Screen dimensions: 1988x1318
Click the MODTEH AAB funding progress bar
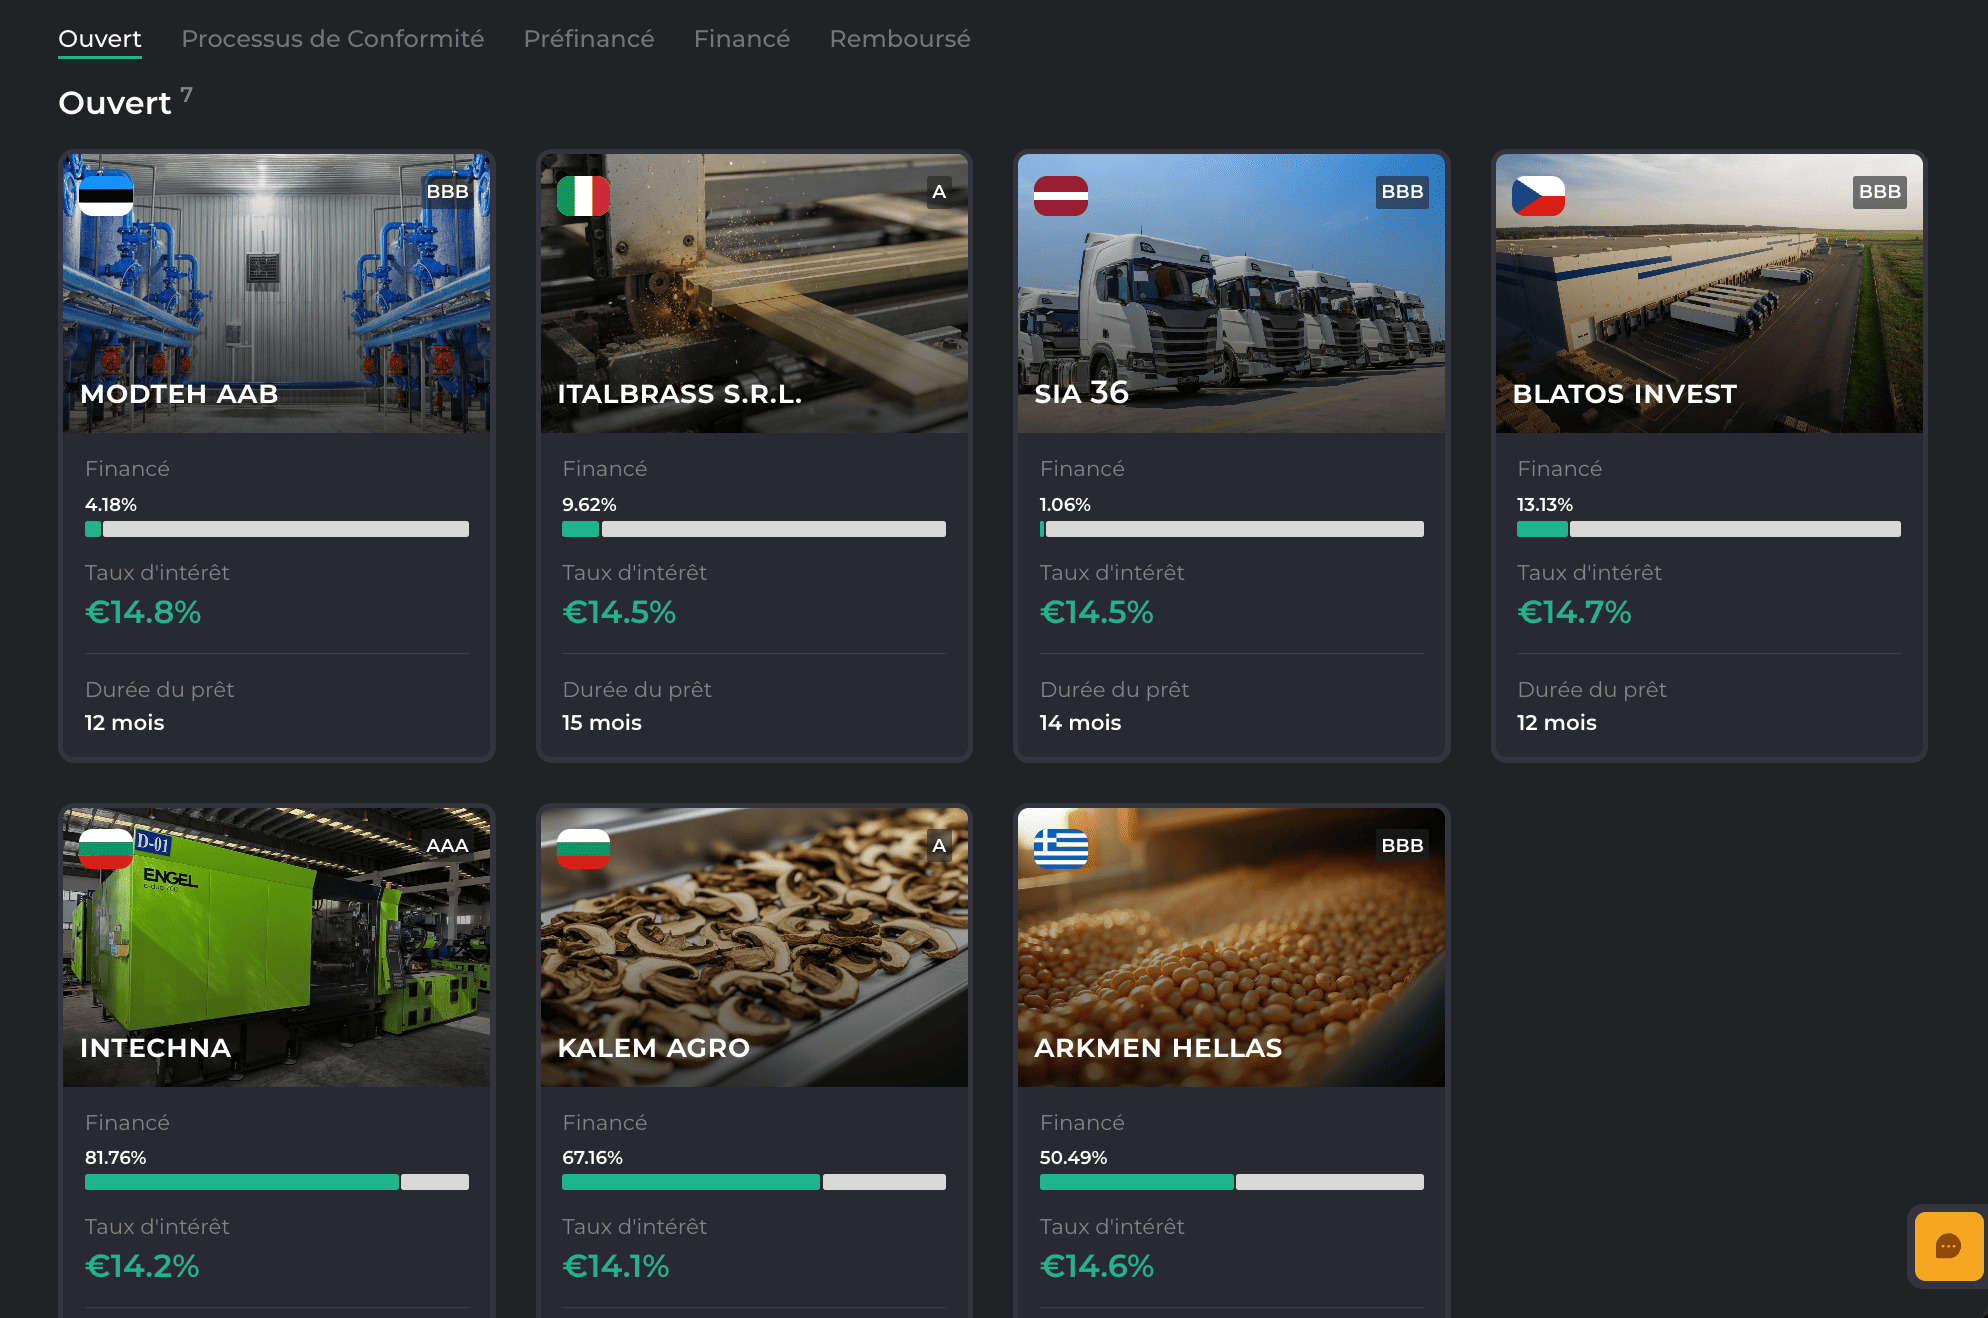click(277, 529)
